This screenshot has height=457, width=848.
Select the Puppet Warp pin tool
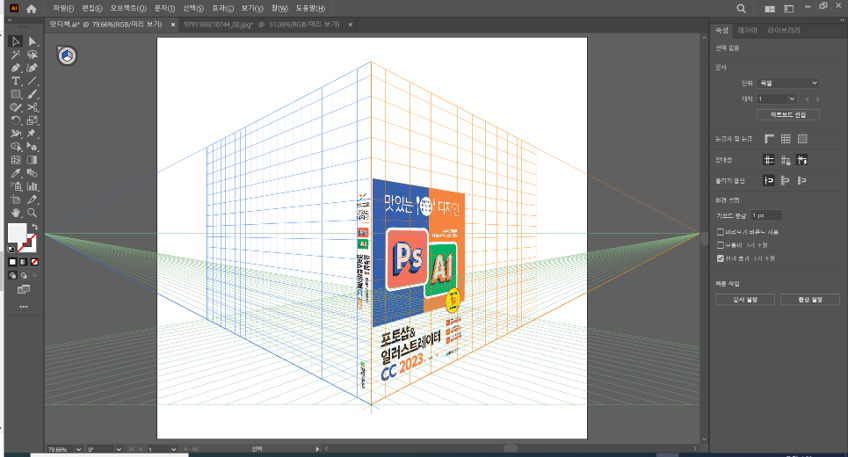[32, 134]
